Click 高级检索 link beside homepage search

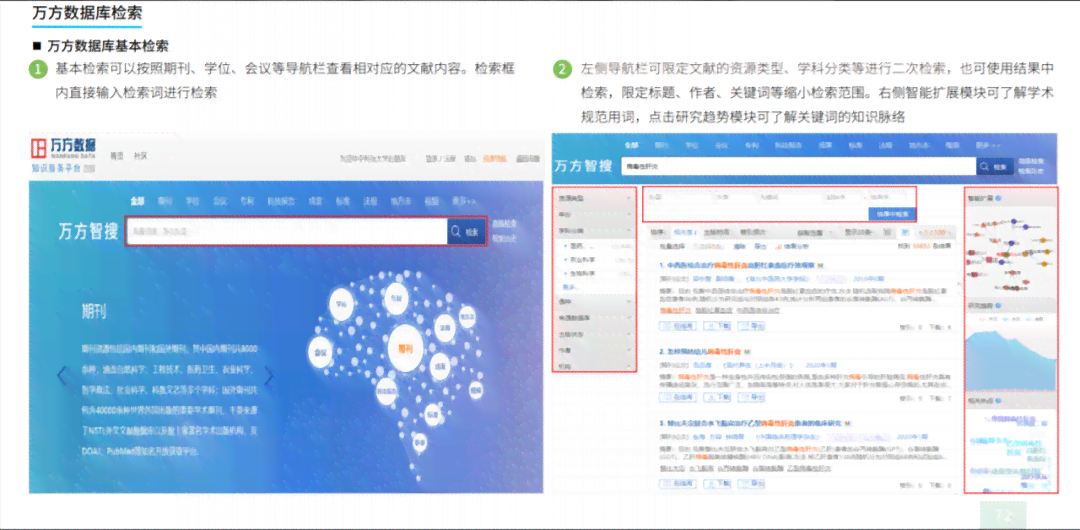pos(504,224)
